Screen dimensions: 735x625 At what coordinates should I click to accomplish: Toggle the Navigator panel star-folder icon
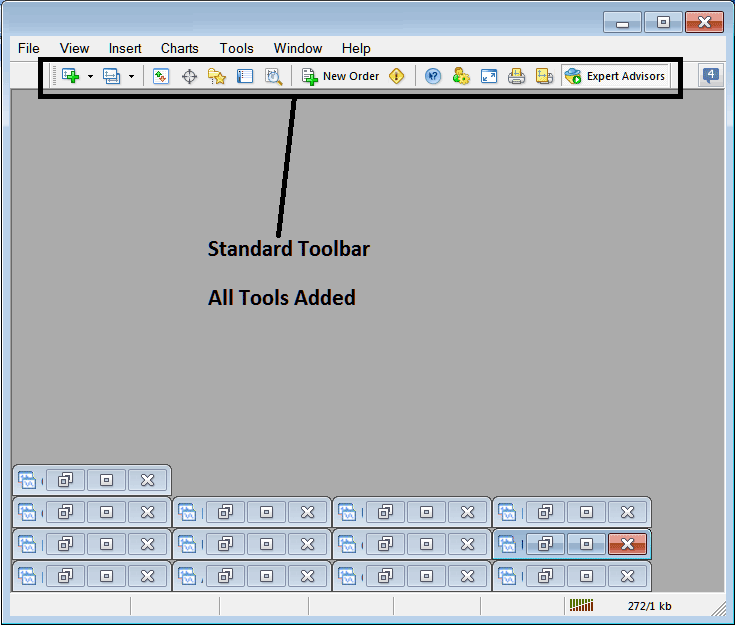[x=217, y=76]
